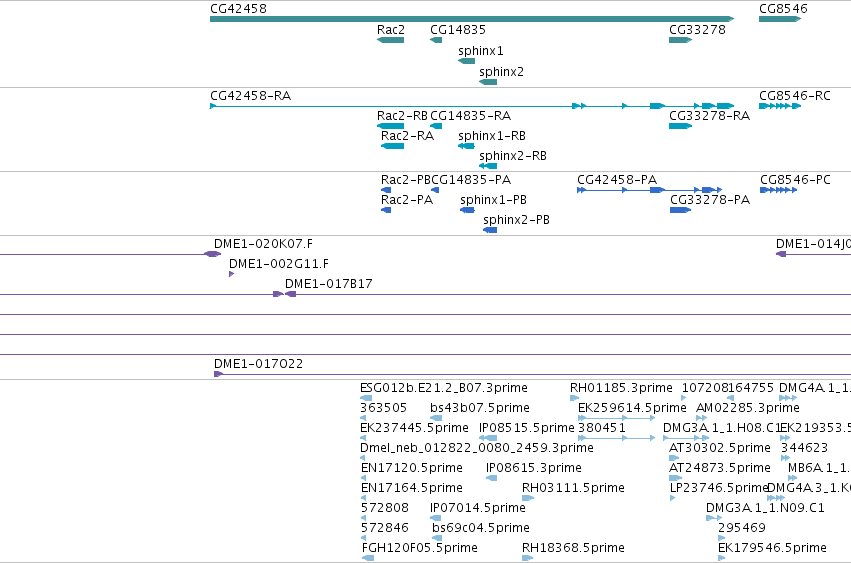Click the Rac2 gene arrow
Image resolution: width=851 pixels, height=563 pixels.
(390, 40)
